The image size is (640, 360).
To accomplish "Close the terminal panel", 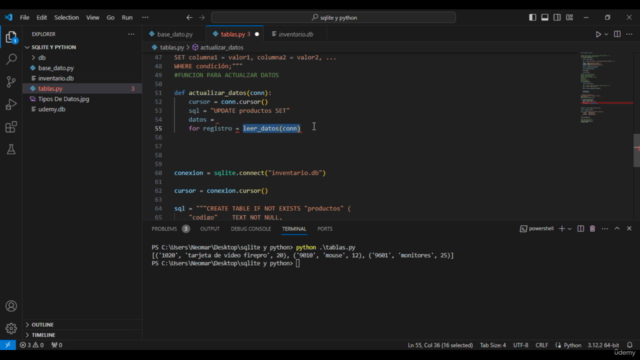I will point(629,229).
